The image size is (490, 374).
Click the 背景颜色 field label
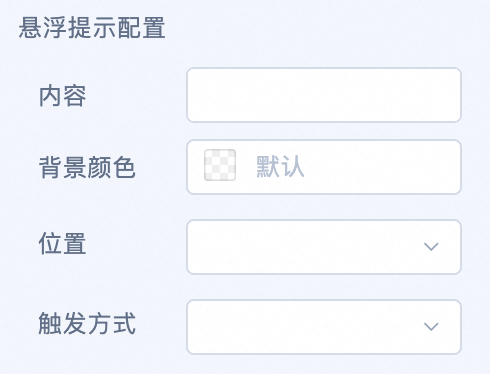[87, 167]
